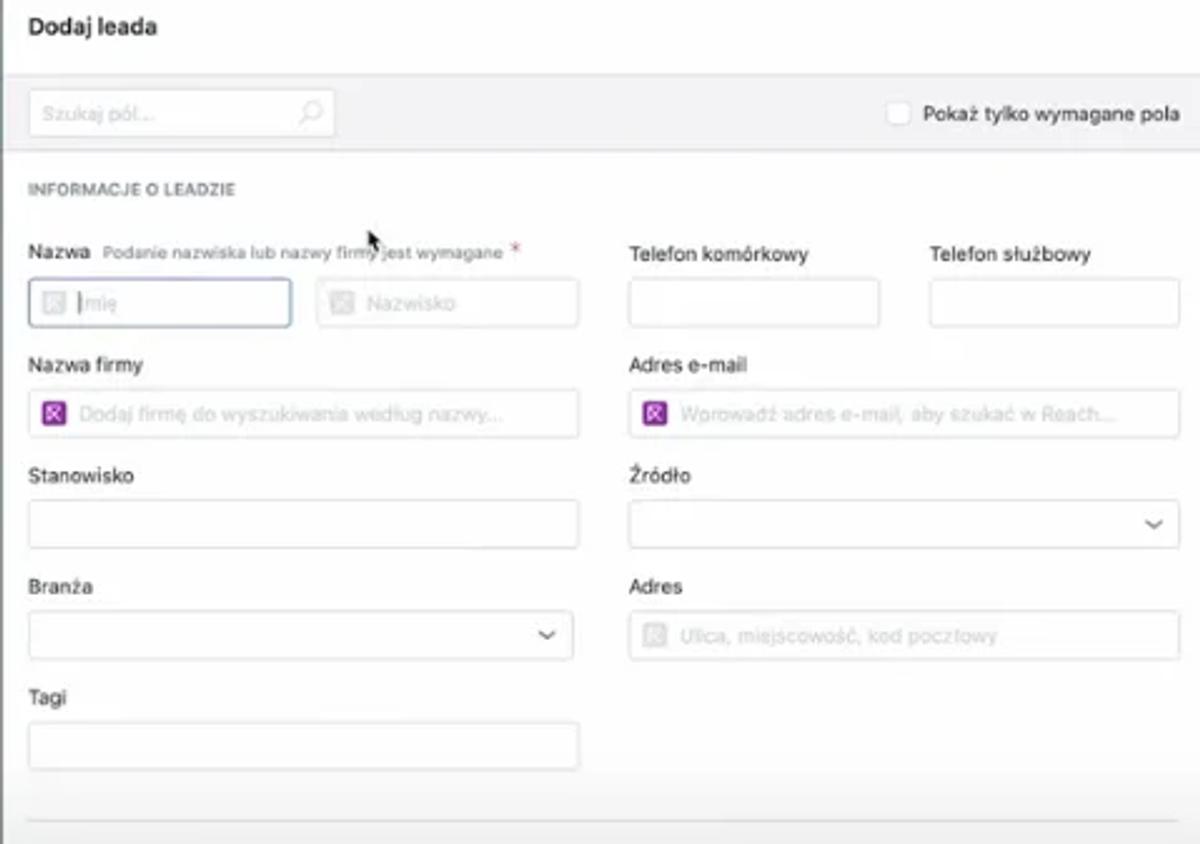This screenshot has width=1200, height=844.
Task: Click into the Imię input field
Action: pyautogui.click(x=160, y=303)
